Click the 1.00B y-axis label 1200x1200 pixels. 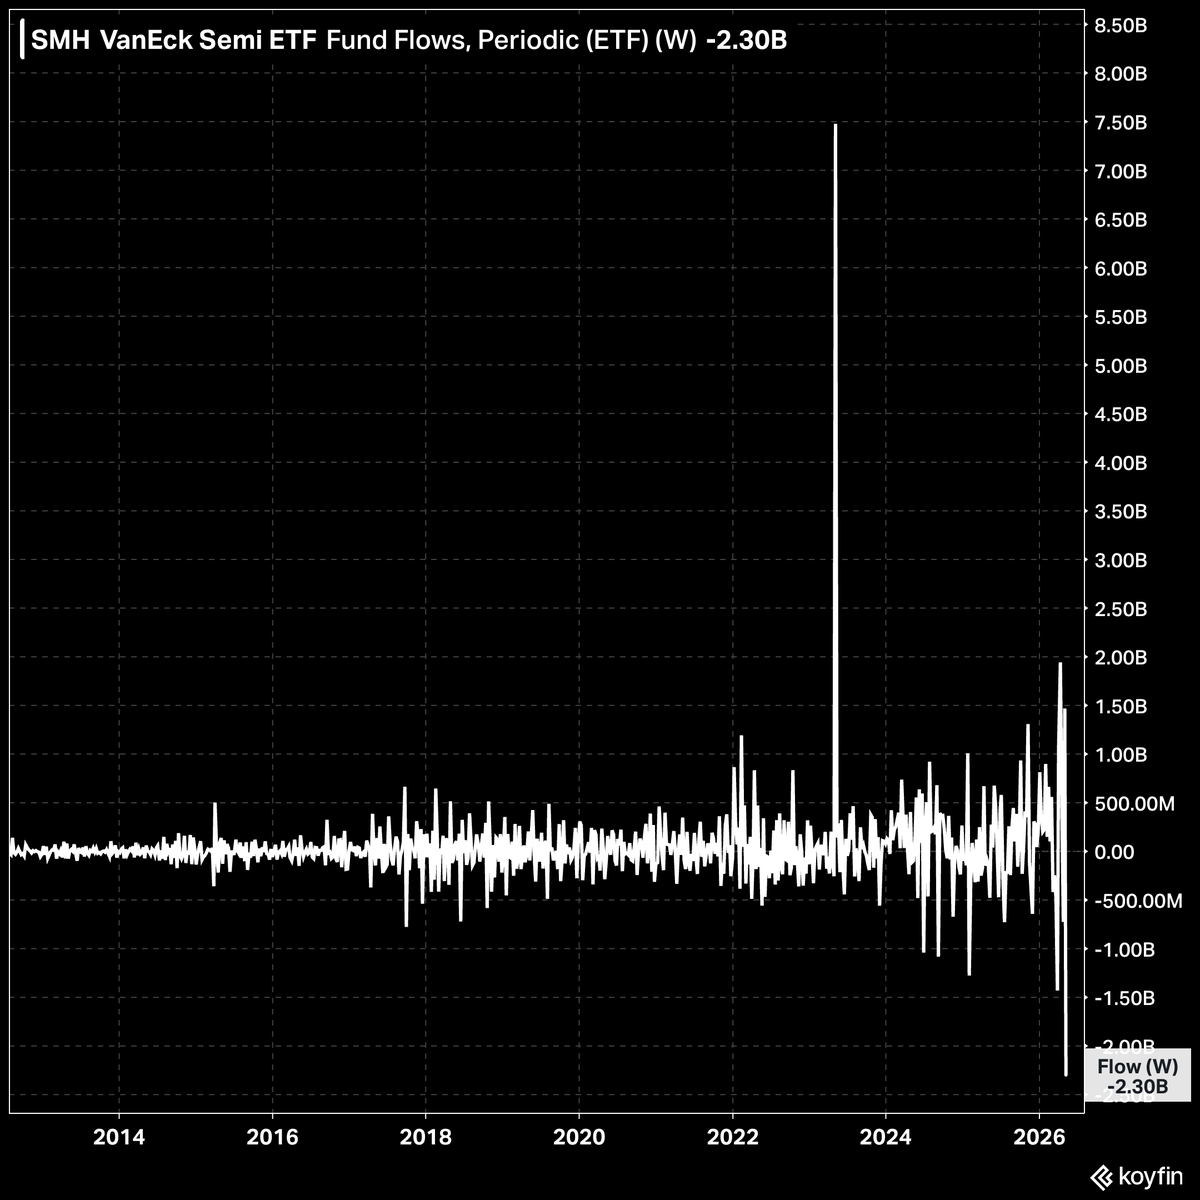coord(1122,755)
